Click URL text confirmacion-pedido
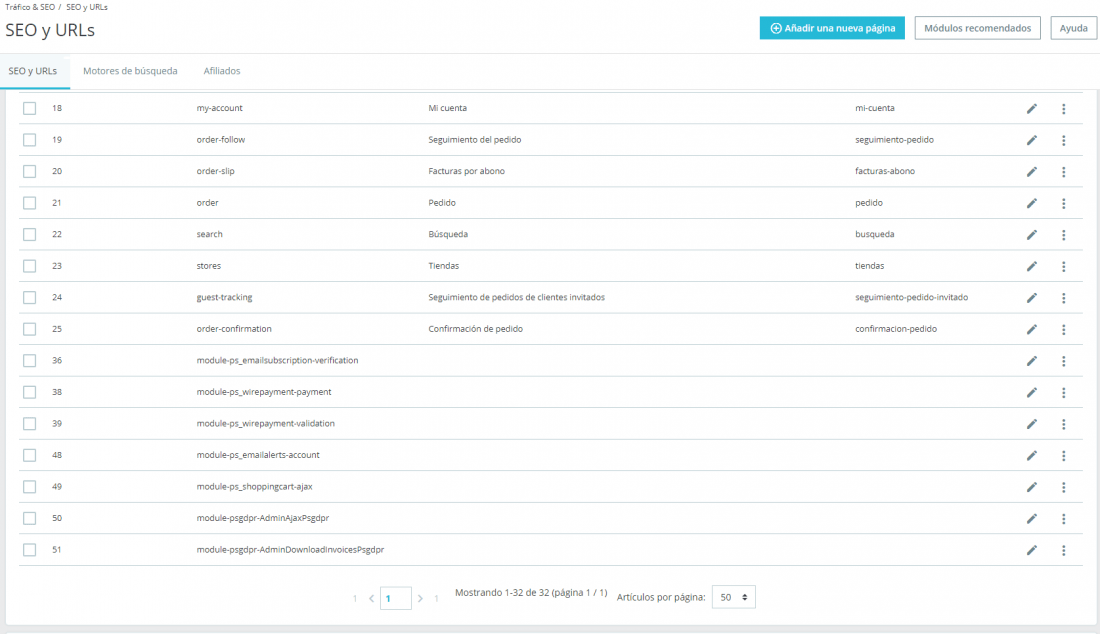Image resolution: width=1100 pixels, height=634 pixels. [896, 329]
